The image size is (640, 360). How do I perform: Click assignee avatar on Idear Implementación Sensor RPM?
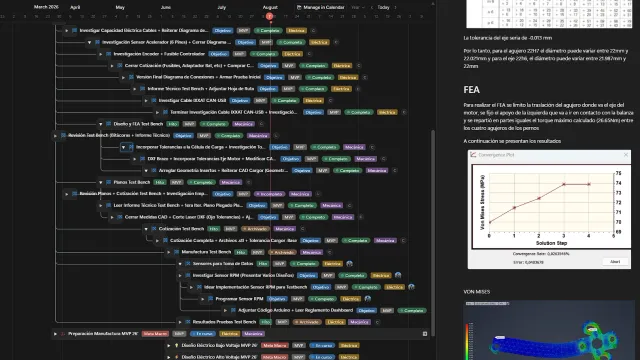click(411, 287)
